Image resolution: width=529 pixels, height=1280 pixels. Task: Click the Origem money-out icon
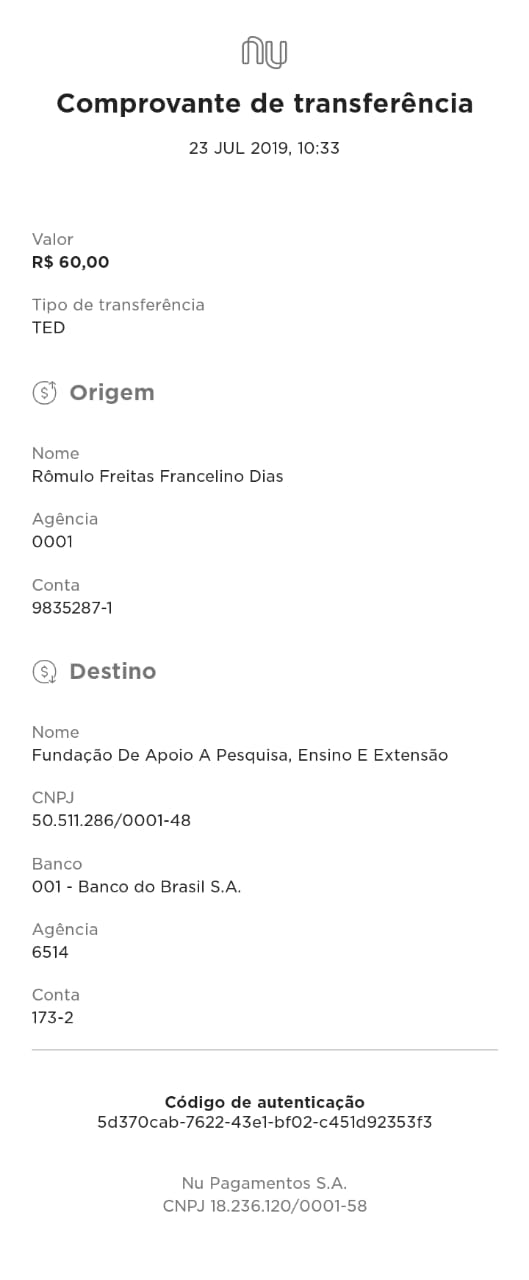45,392
